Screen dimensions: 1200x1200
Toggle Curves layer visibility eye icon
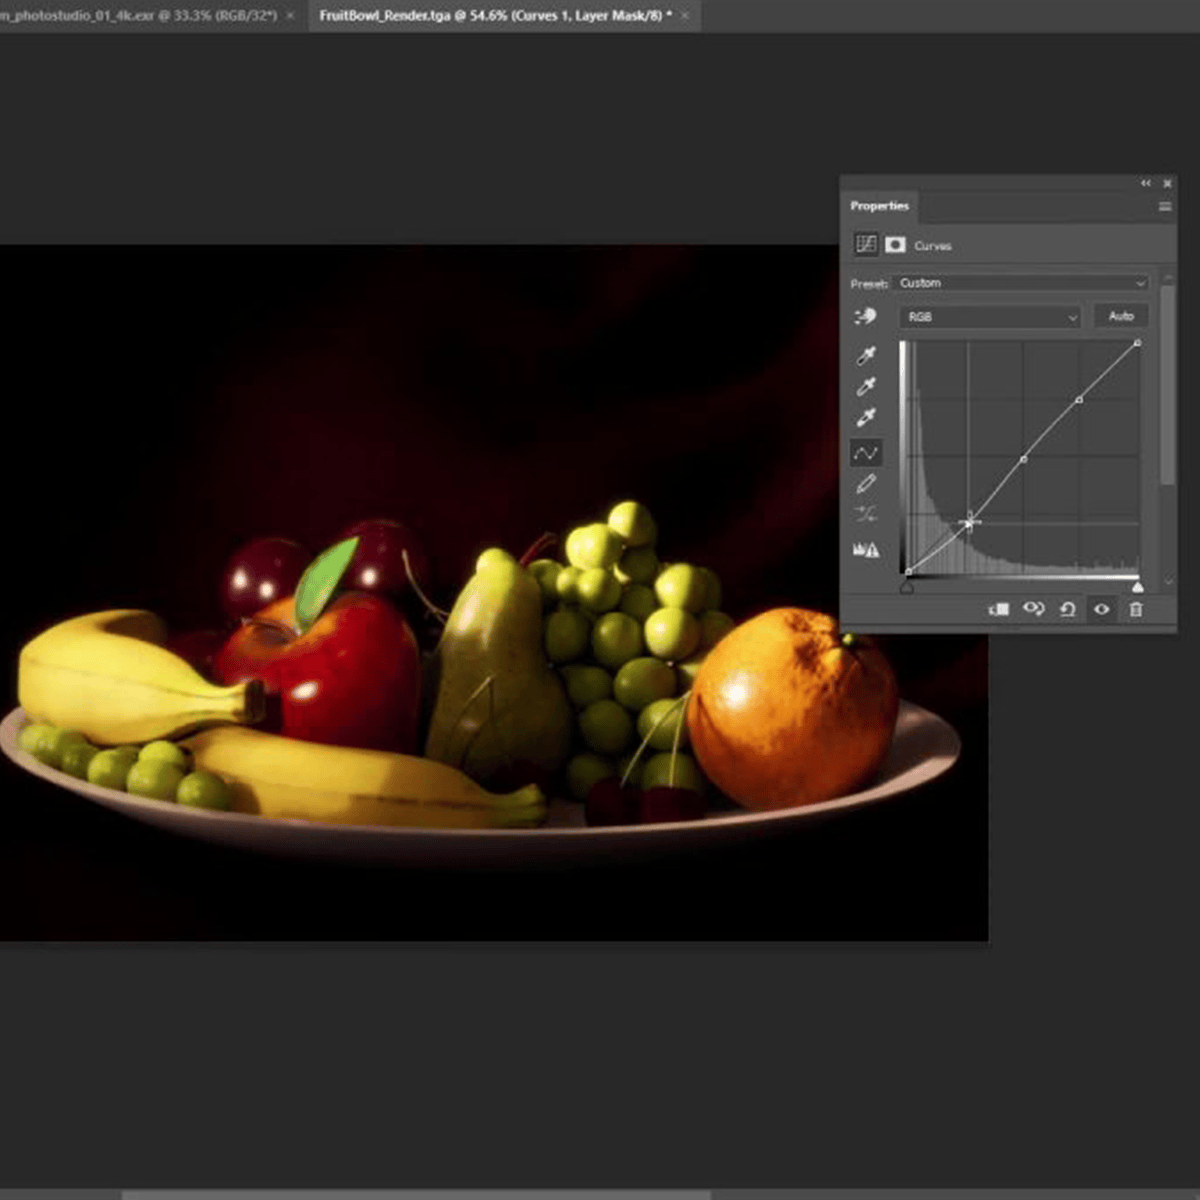(x=1101, y=609)
